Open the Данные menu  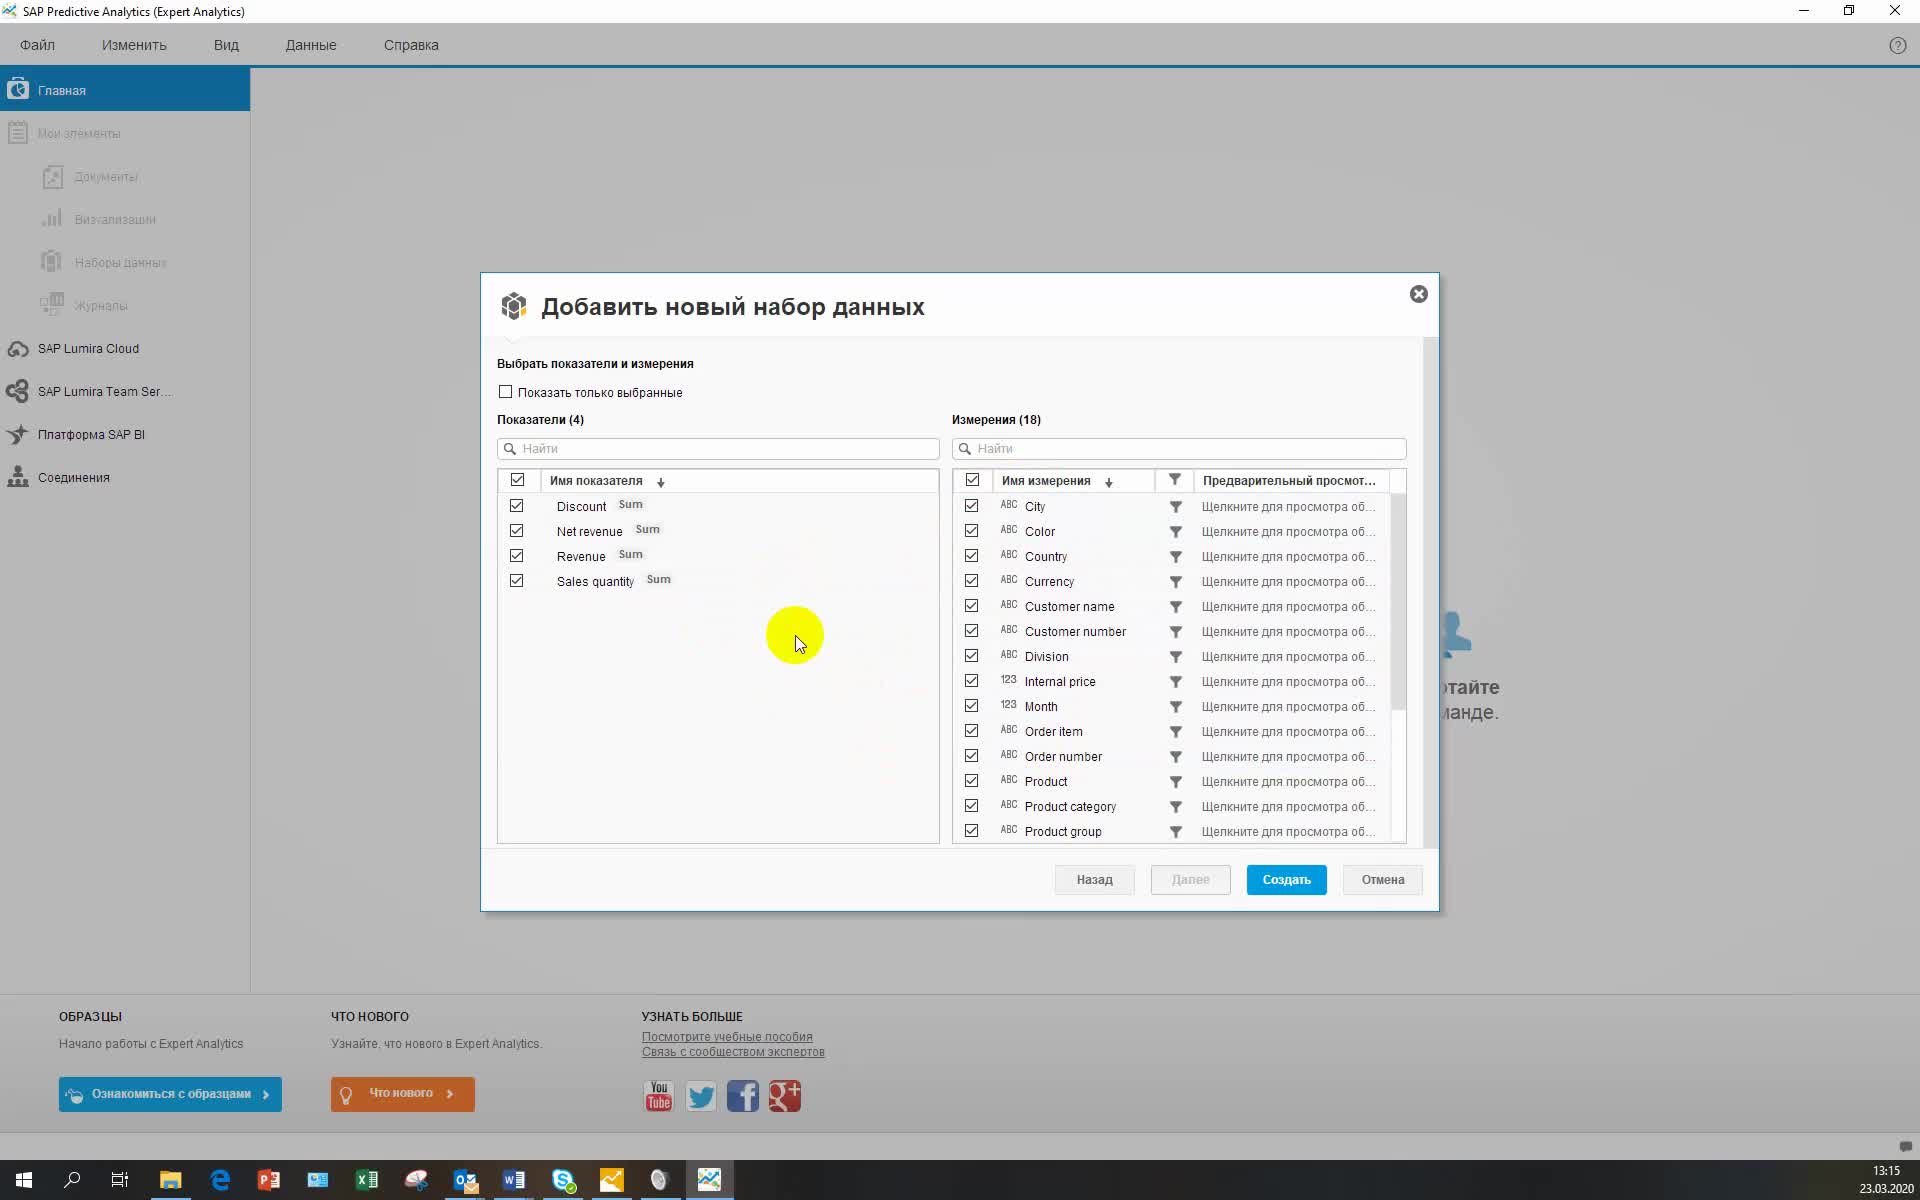coord(311,45)
